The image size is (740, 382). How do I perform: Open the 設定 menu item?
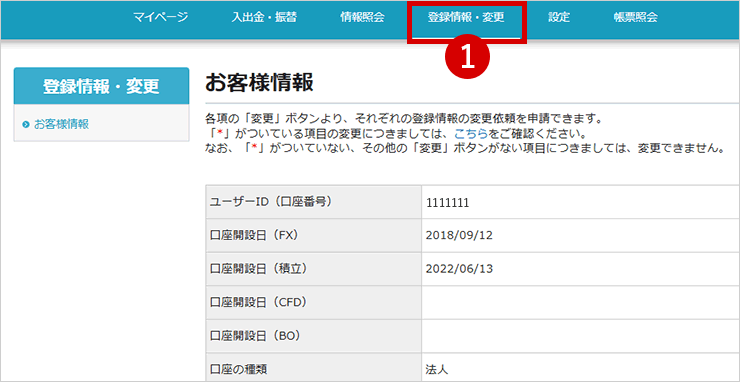(x=559, y=18)
